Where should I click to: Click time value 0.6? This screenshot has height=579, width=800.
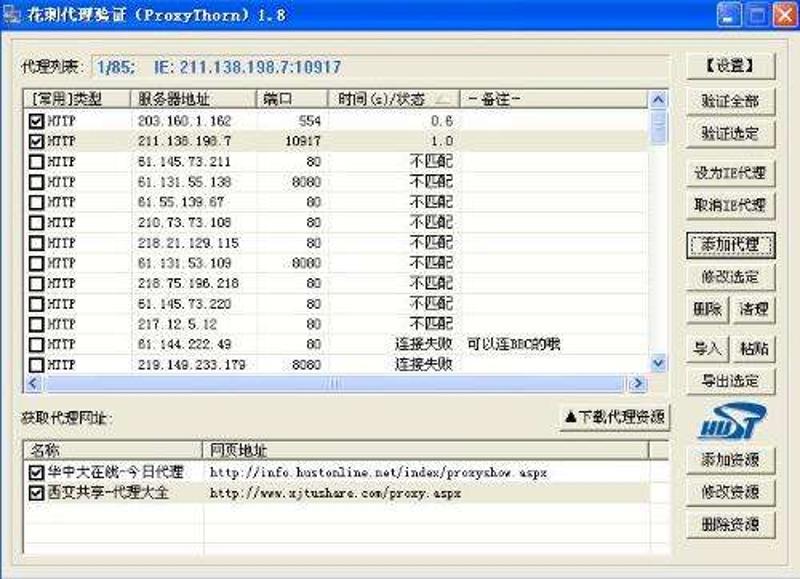click(x=441, y=121)
